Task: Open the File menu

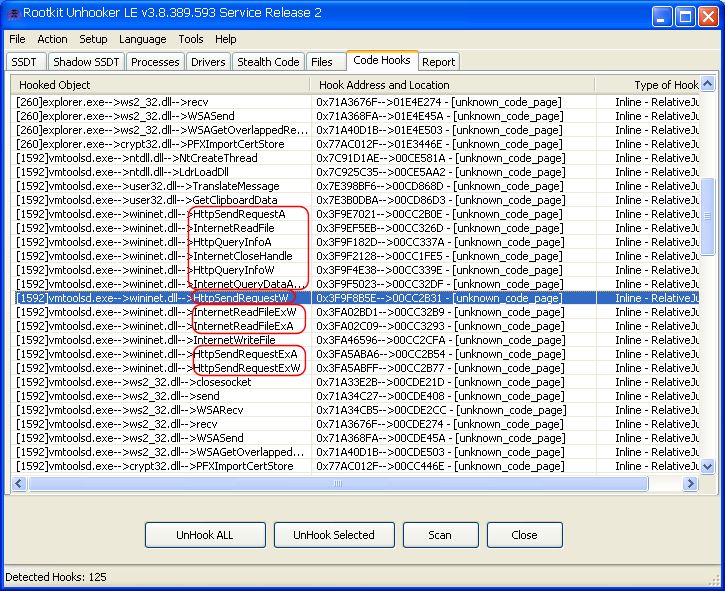Action: coord(17,39)
